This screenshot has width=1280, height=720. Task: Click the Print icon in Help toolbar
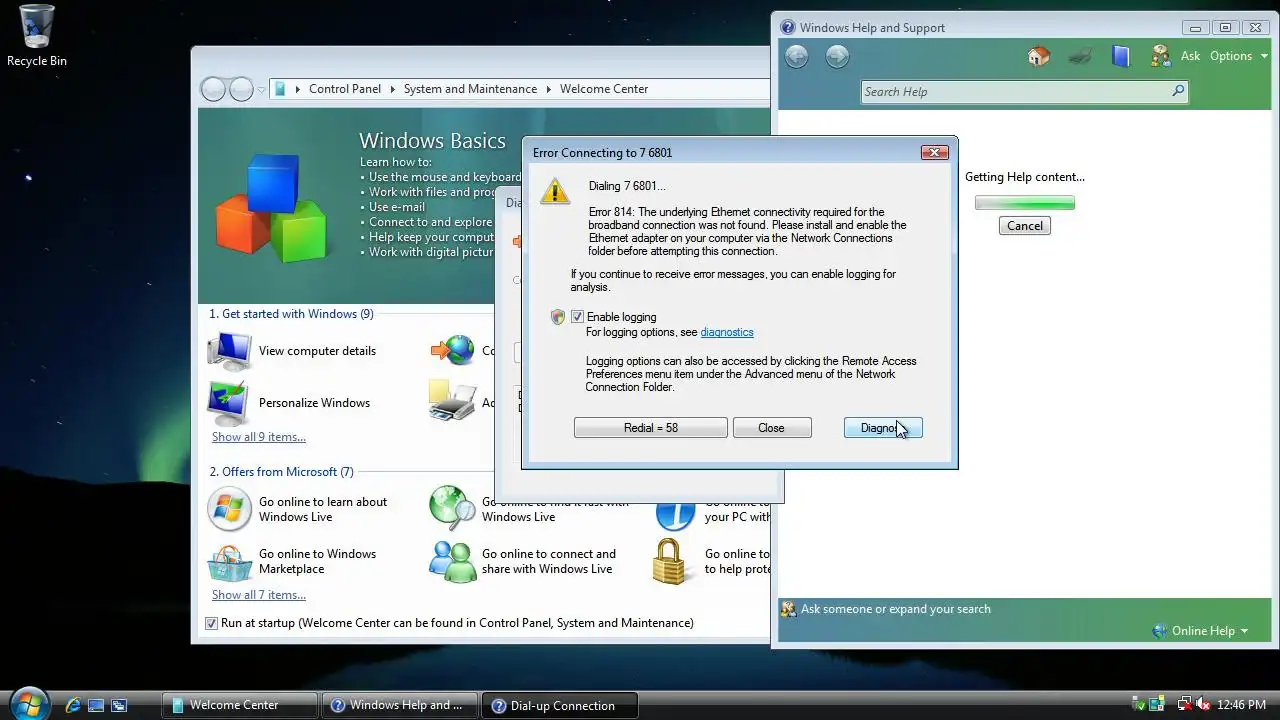coord(1080,56)
